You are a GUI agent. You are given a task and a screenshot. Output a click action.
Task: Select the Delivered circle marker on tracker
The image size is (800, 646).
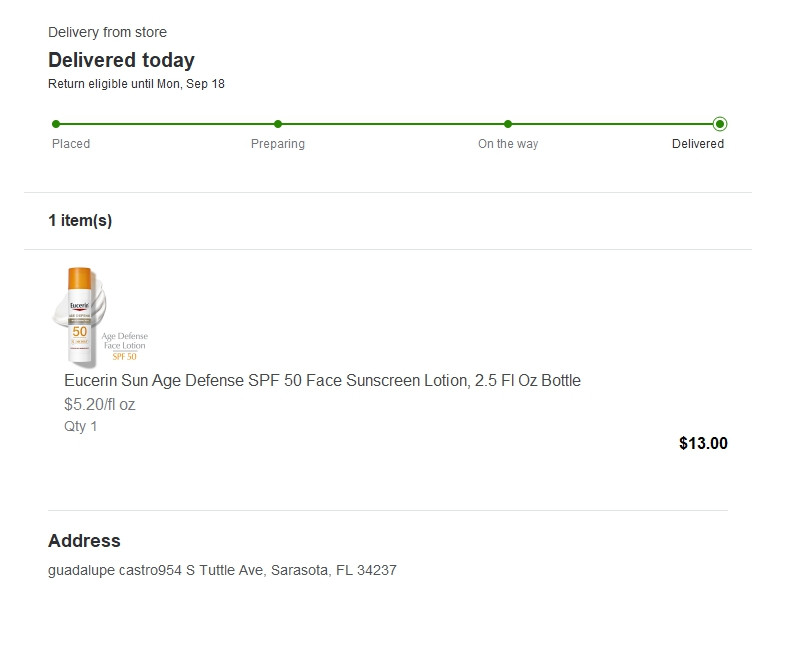coord(720,124)
